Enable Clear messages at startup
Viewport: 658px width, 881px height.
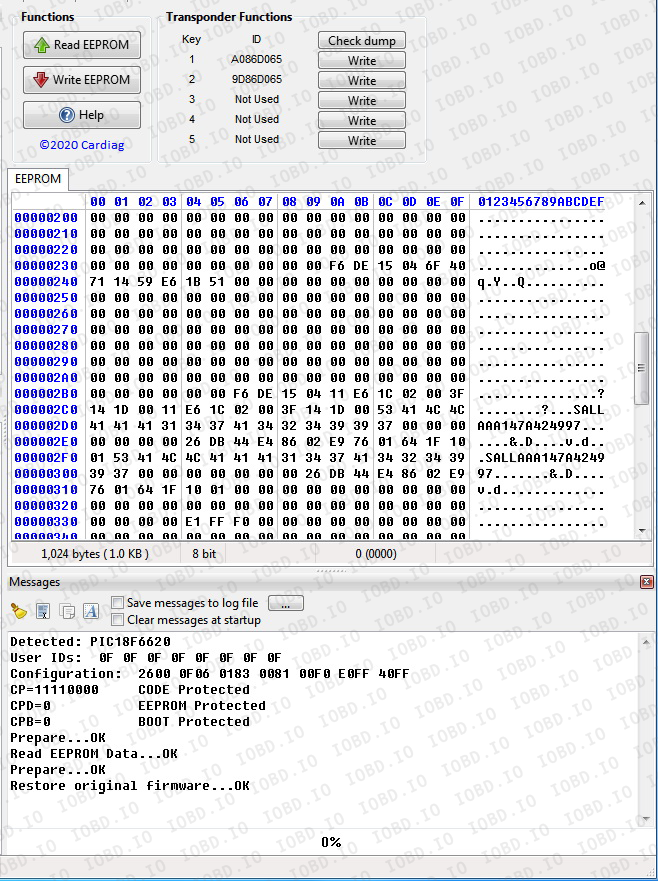tap(117, 620)
